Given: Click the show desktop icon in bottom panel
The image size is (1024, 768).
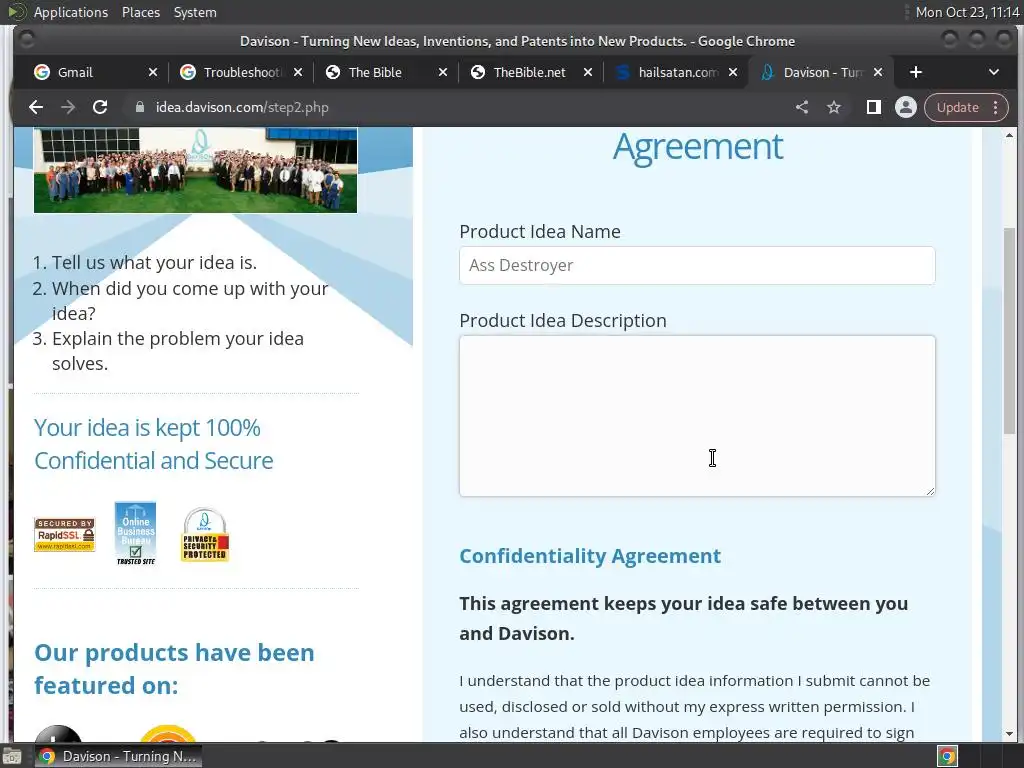Looking at the screenshot, I should coord(12,756).
